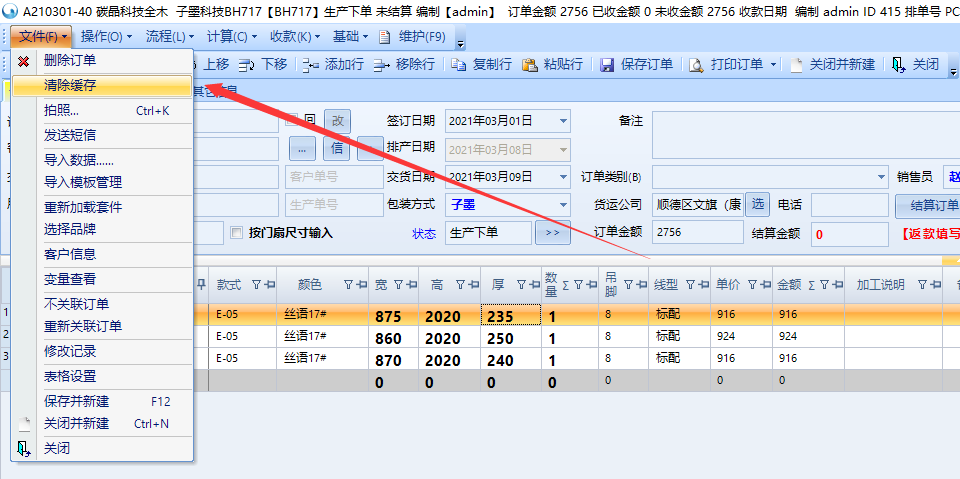Toggle the 回 checkbox beside 改 button
The image size is (960, 479).
coord(293,120)
